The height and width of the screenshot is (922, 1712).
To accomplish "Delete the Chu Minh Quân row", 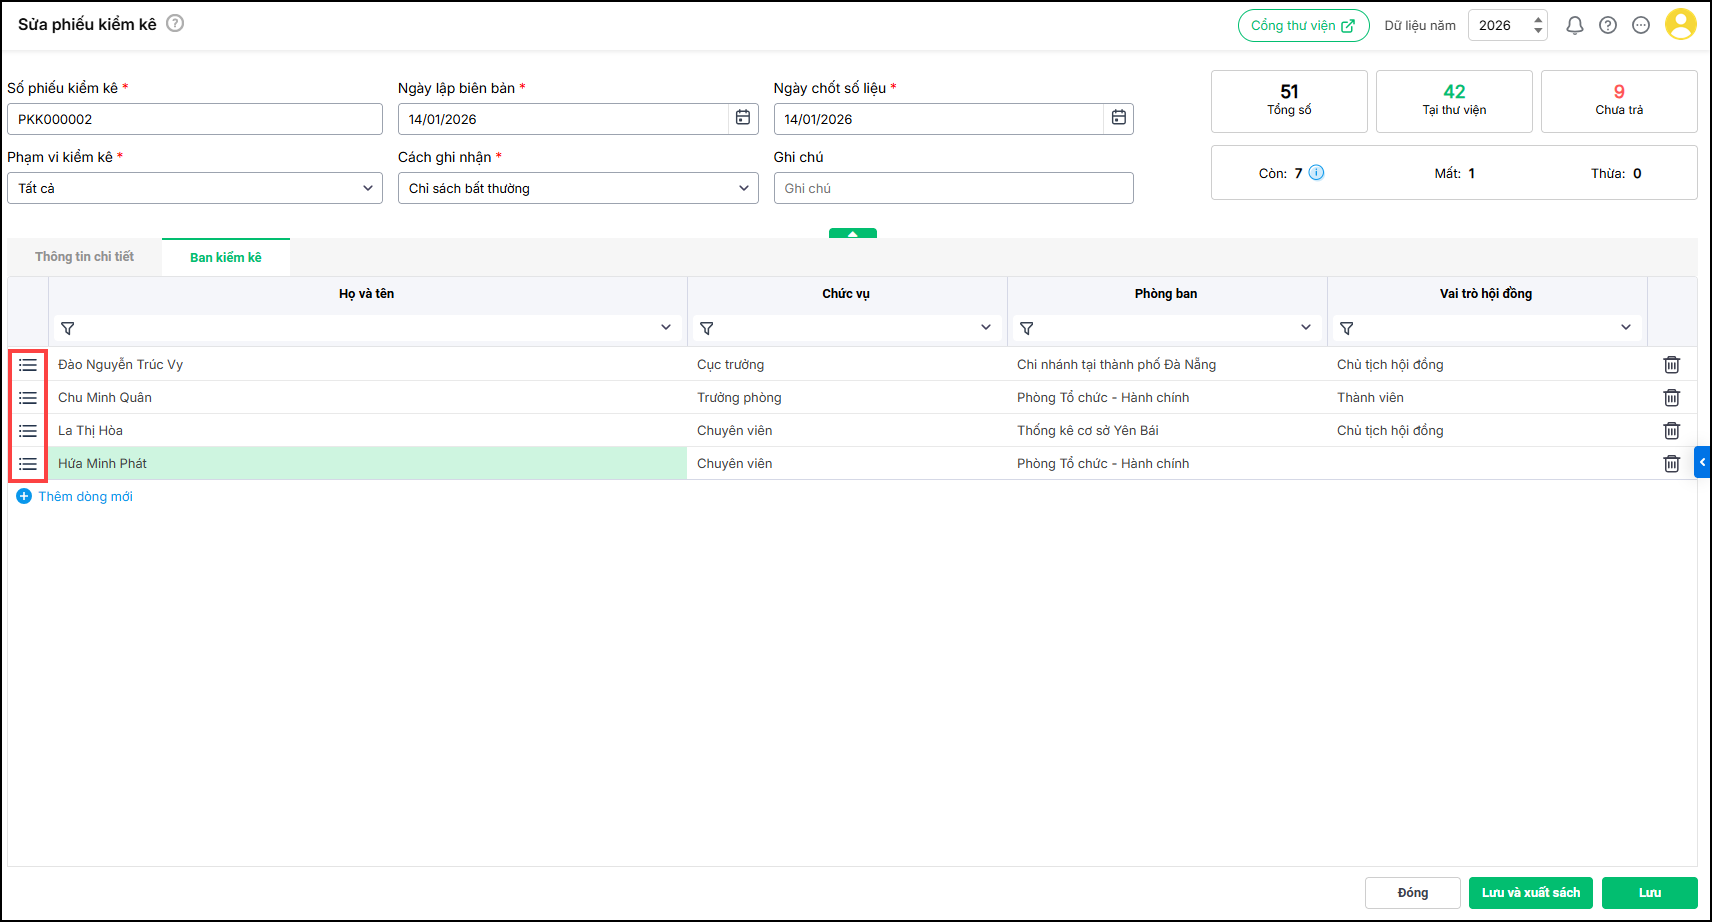I will [1671, 398].
